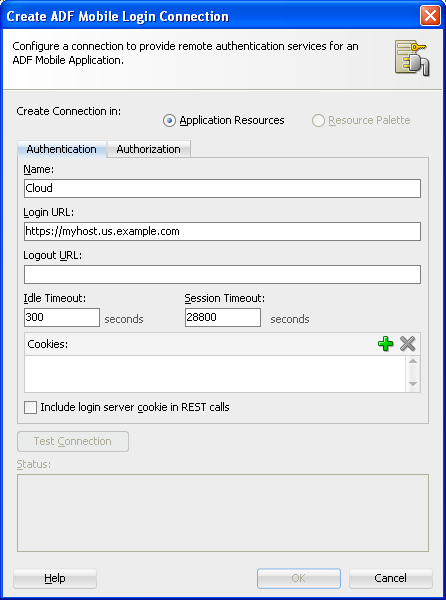446x600 pixels.
Task: Click inside the empty Cookies list area
Action: (215, 373)
